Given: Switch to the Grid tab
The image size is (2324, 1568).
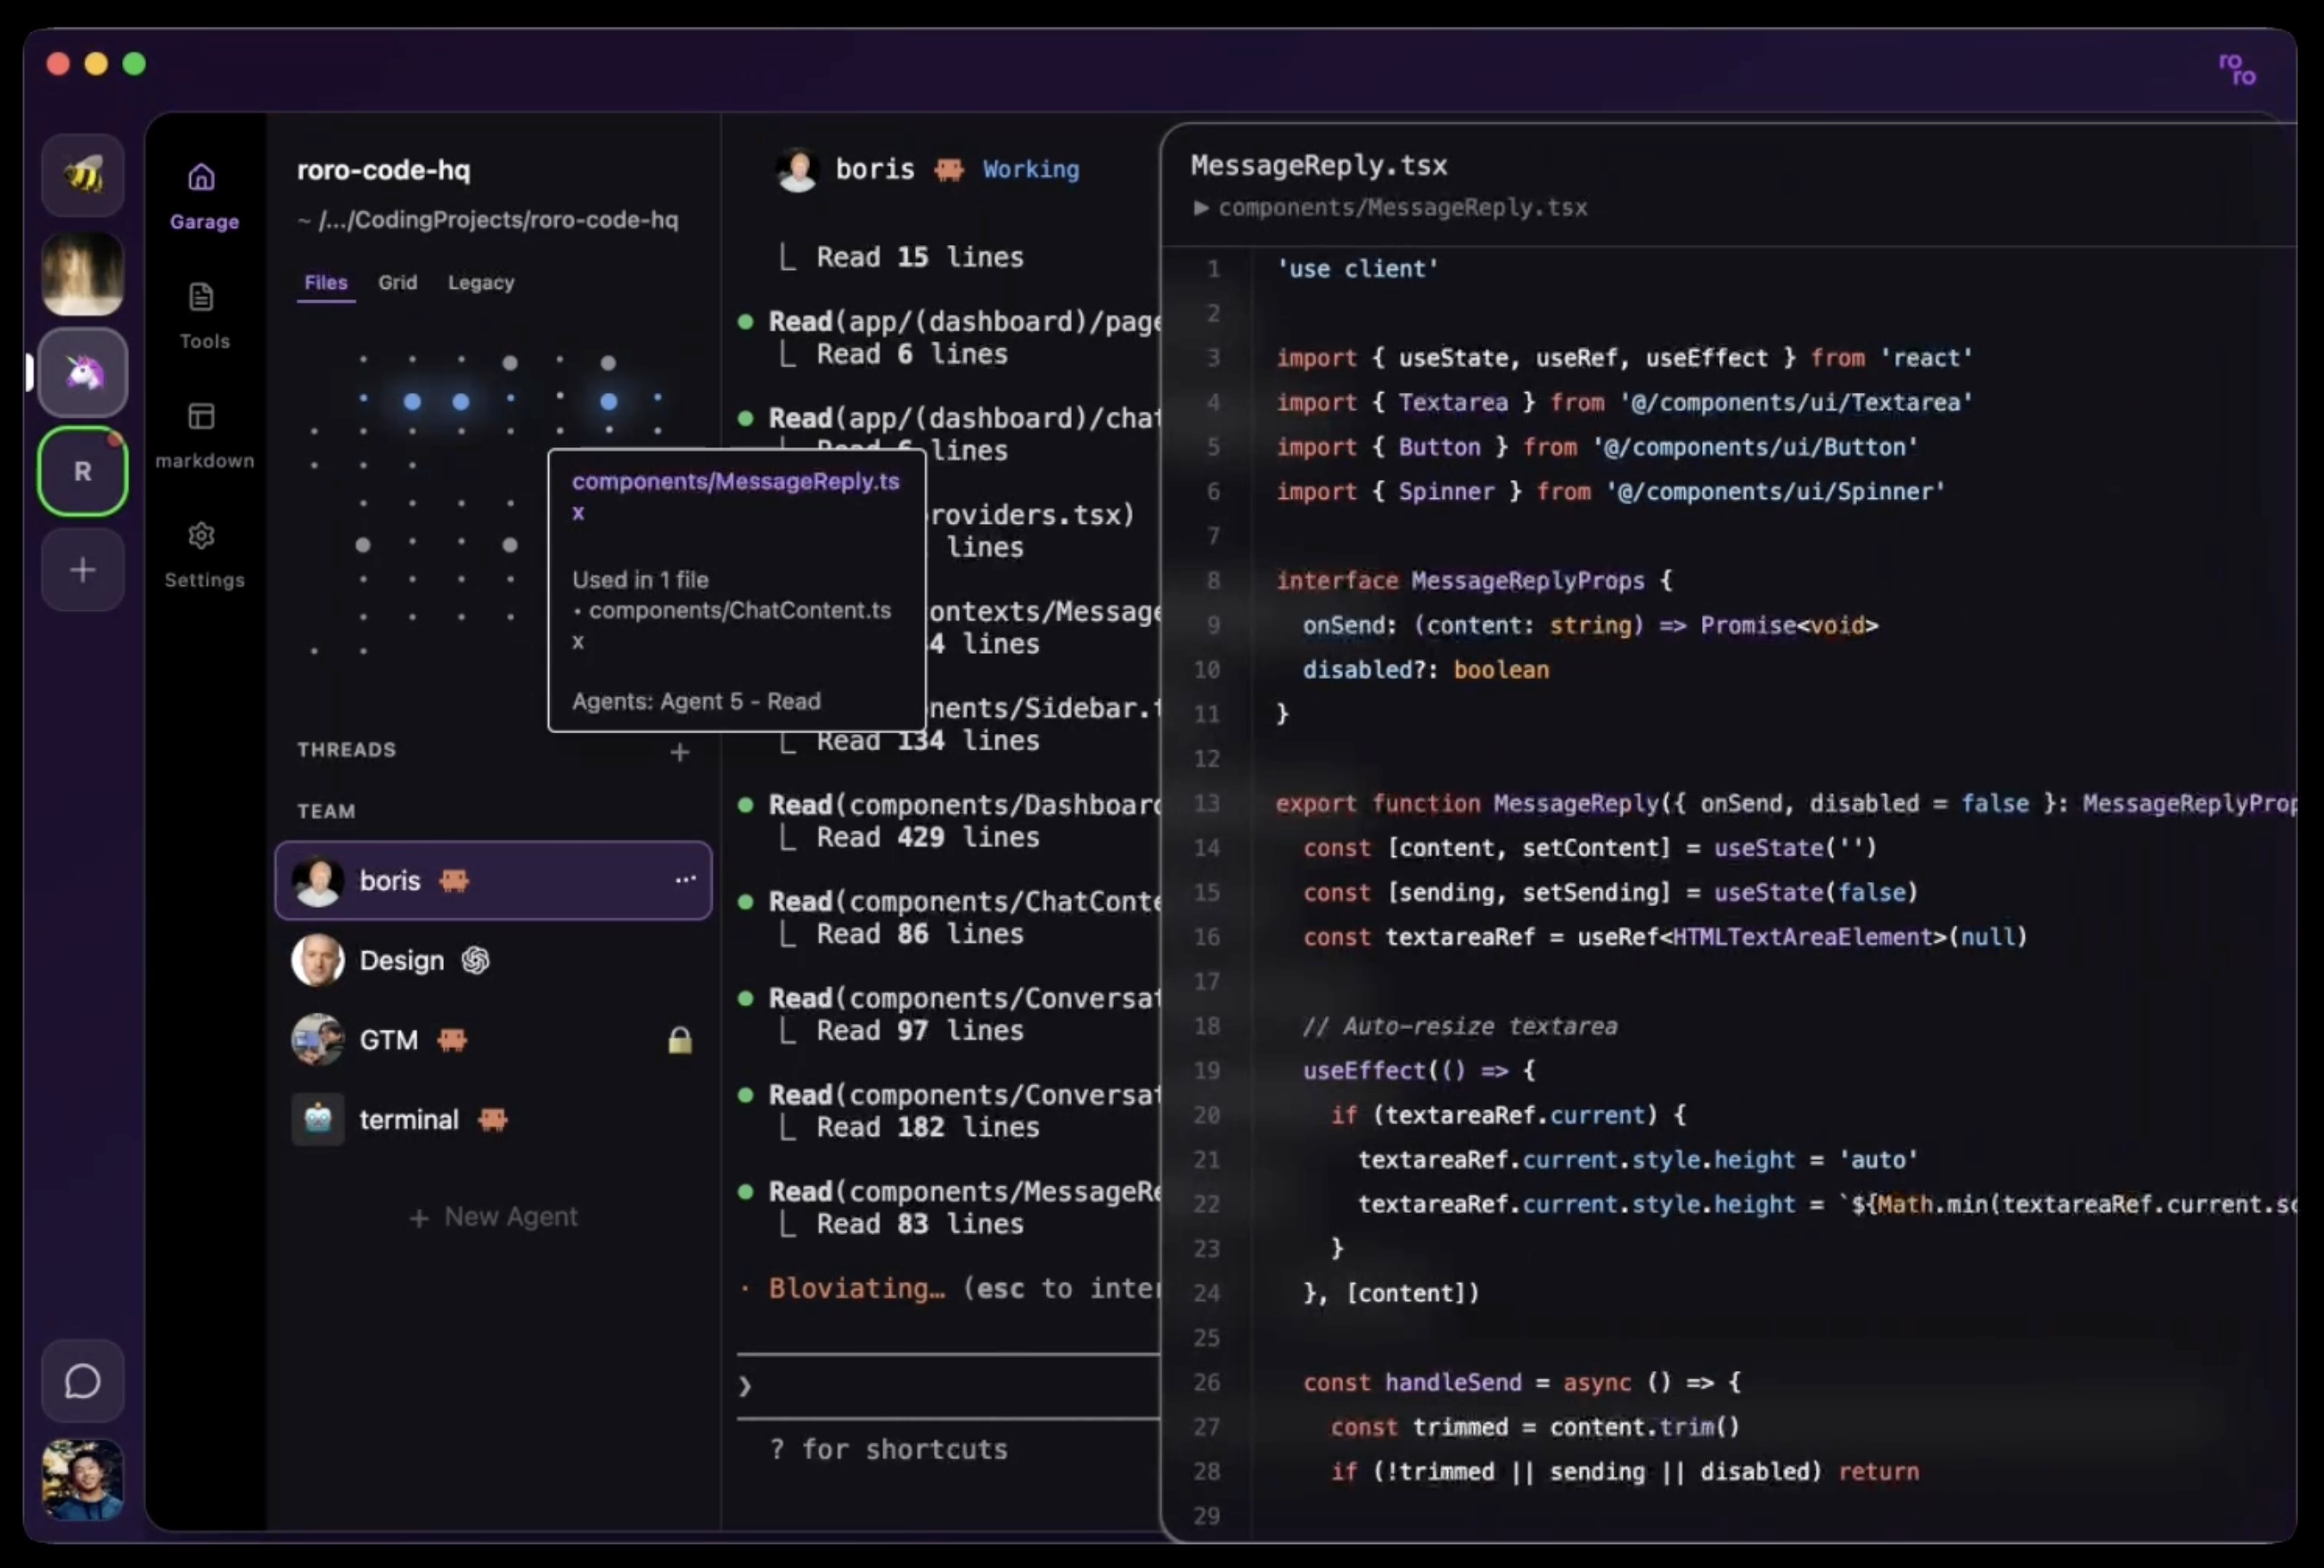Looking at the screenshot, I should point(397,283).
